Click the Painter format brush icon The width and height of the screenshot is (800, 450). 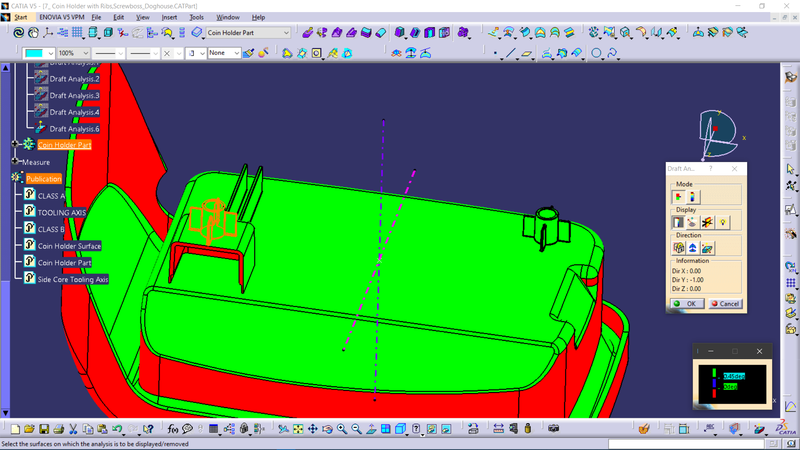point(248,53)
